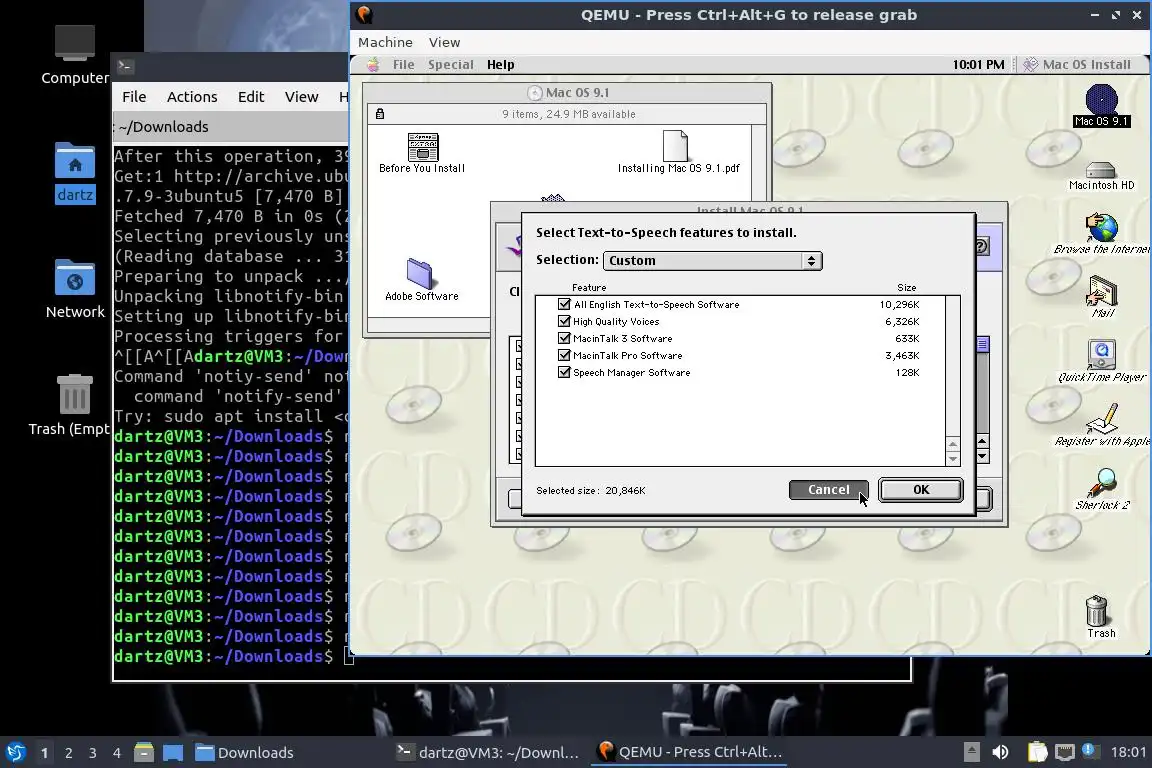1152x768 pixels.
Task: Open terminal Edit menu
Action: coord(251,97)
